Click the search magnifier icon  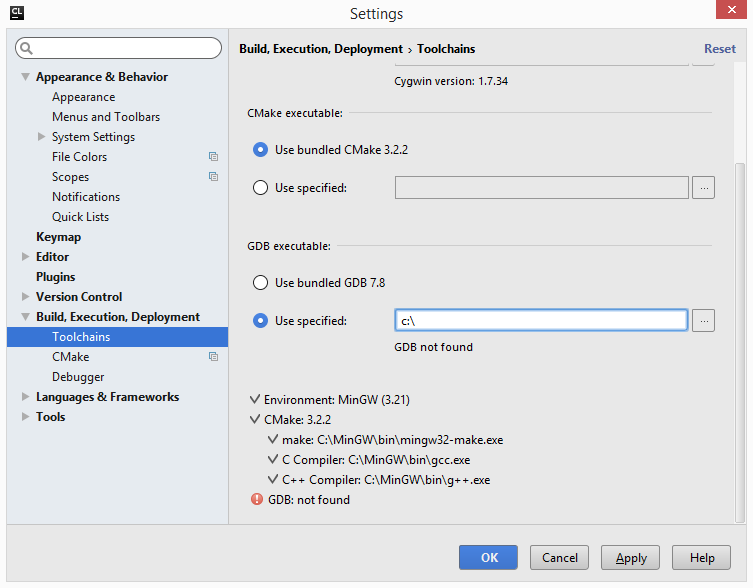pyautogui.click(x=26, y=48)
